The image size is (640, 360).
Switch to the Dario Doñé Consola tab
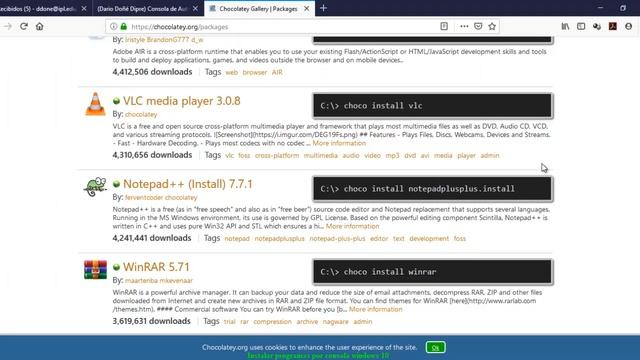coord(142,9)
